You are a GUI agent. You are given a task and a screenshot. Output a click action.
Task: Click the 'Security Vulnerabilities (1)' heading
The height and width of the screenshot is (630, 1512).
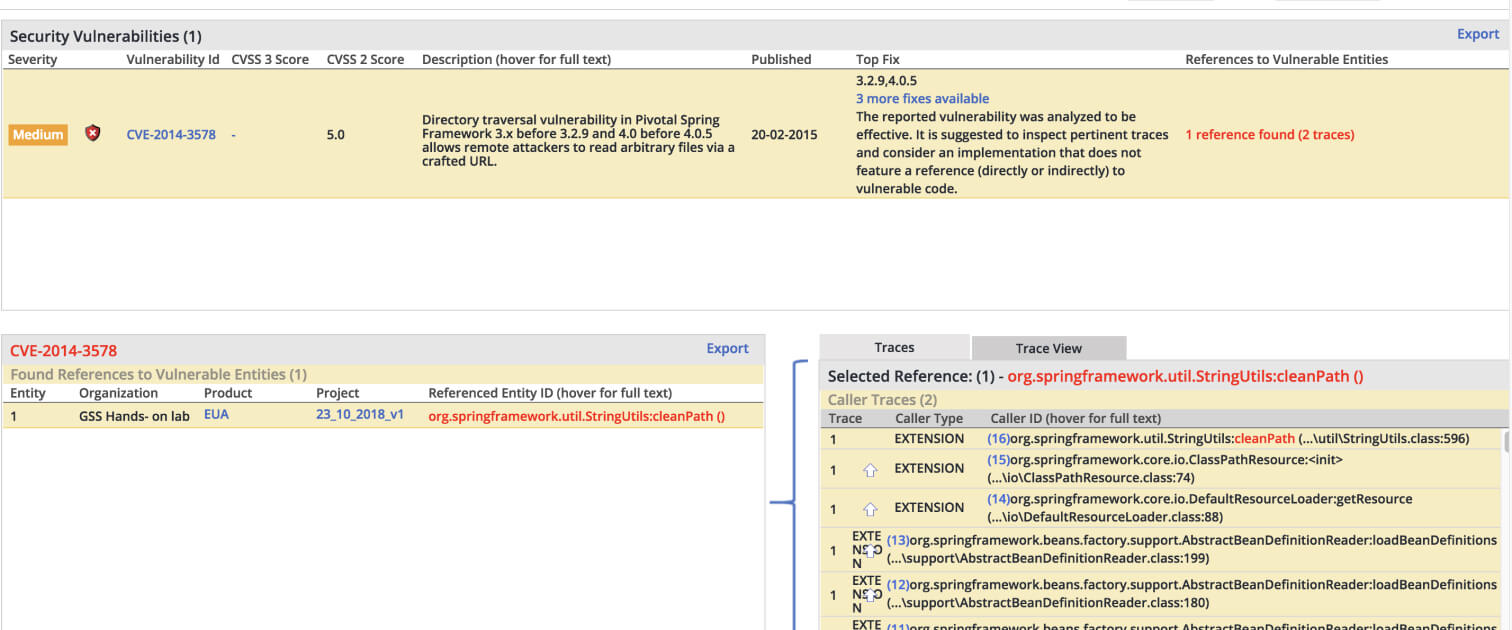106,36
